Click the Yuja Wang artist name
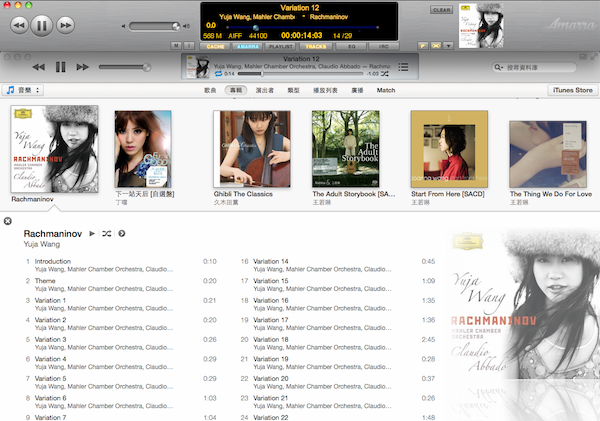The height and width of the screenshot is (421, 600). coord(42,244)
